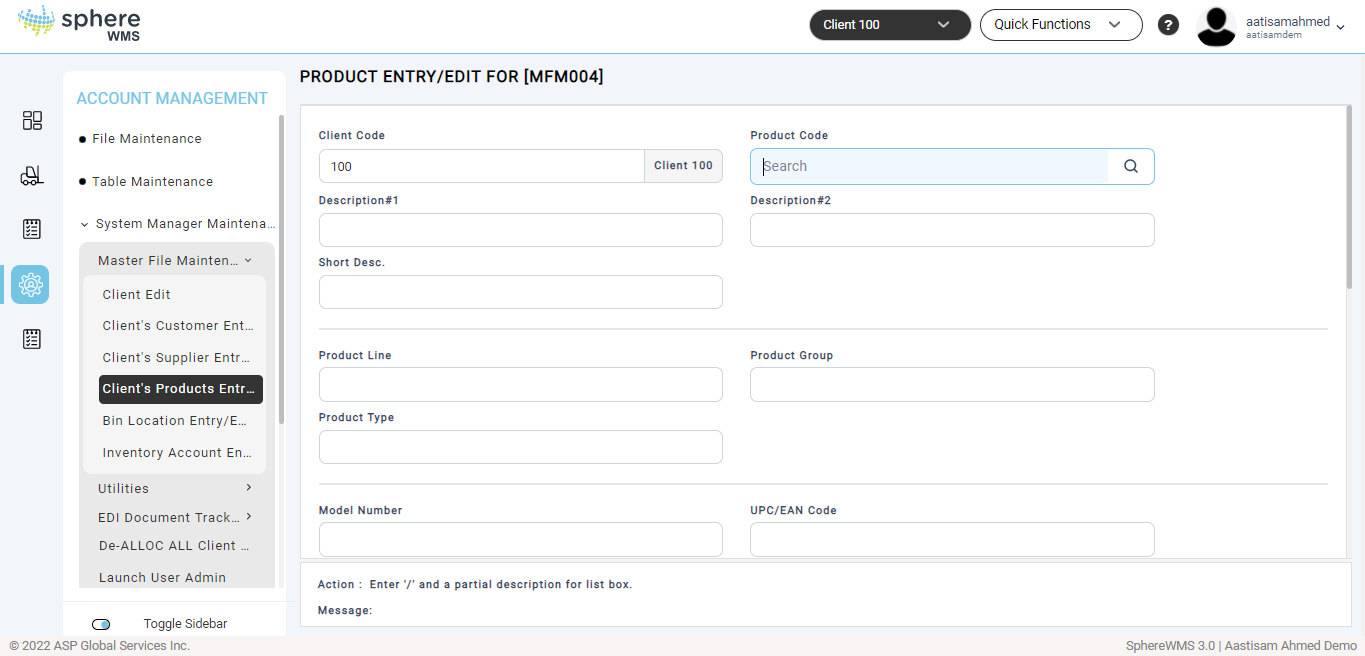This screenshot has width=1365, height=656.
Task: Click the Product Type input field
Action: [x=521, y=447]
